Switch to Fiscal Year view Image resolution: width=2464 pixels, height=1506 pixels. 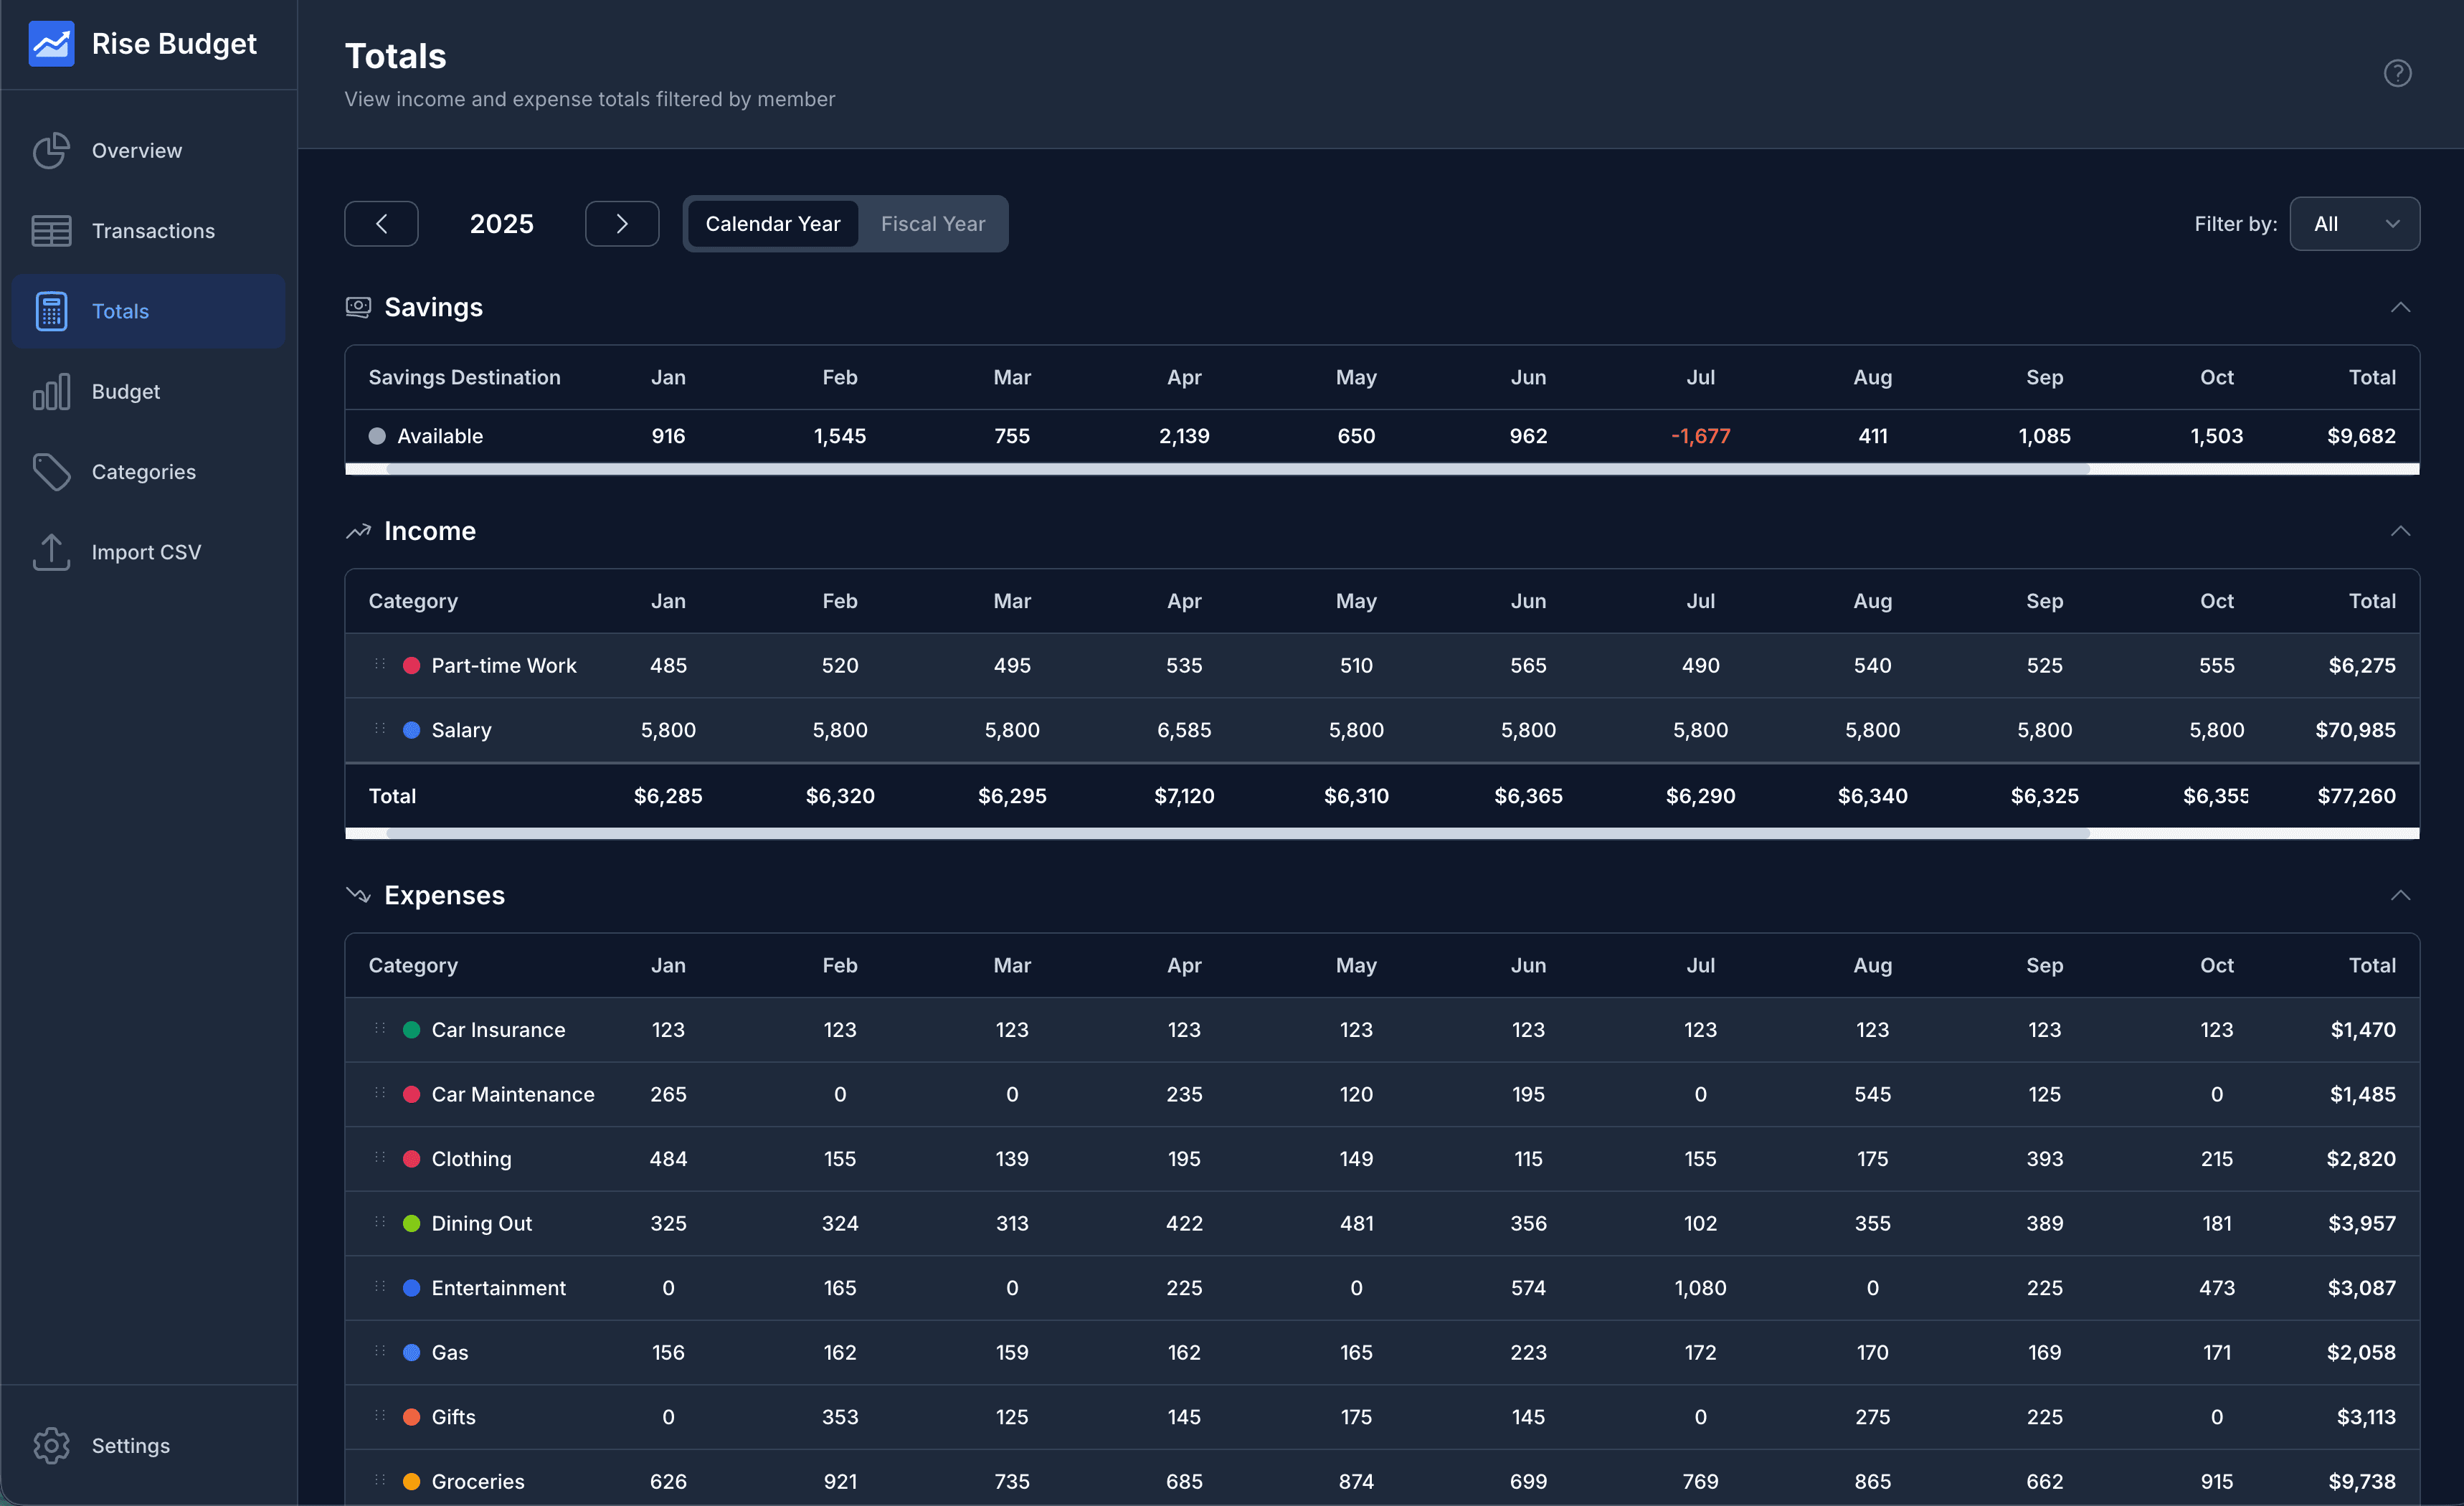932,224
